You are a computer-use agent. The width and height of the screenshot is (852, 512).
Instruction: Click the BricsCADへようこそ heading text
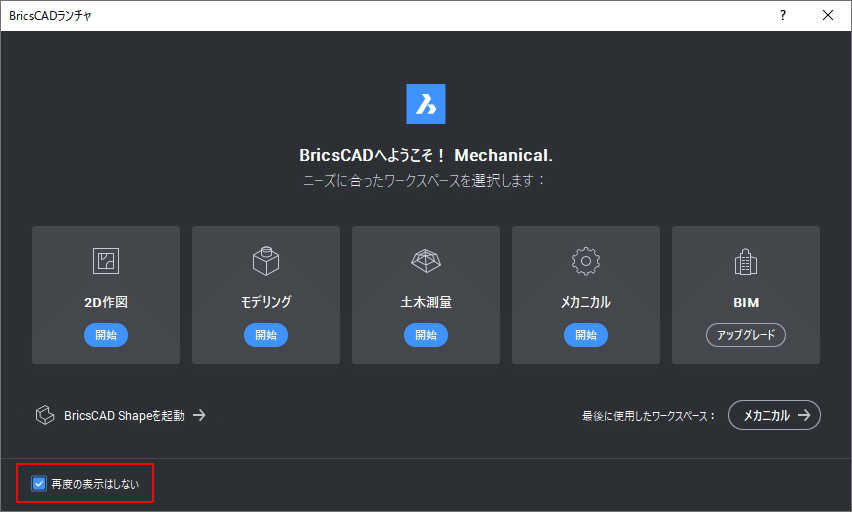[x=426, y=155]
